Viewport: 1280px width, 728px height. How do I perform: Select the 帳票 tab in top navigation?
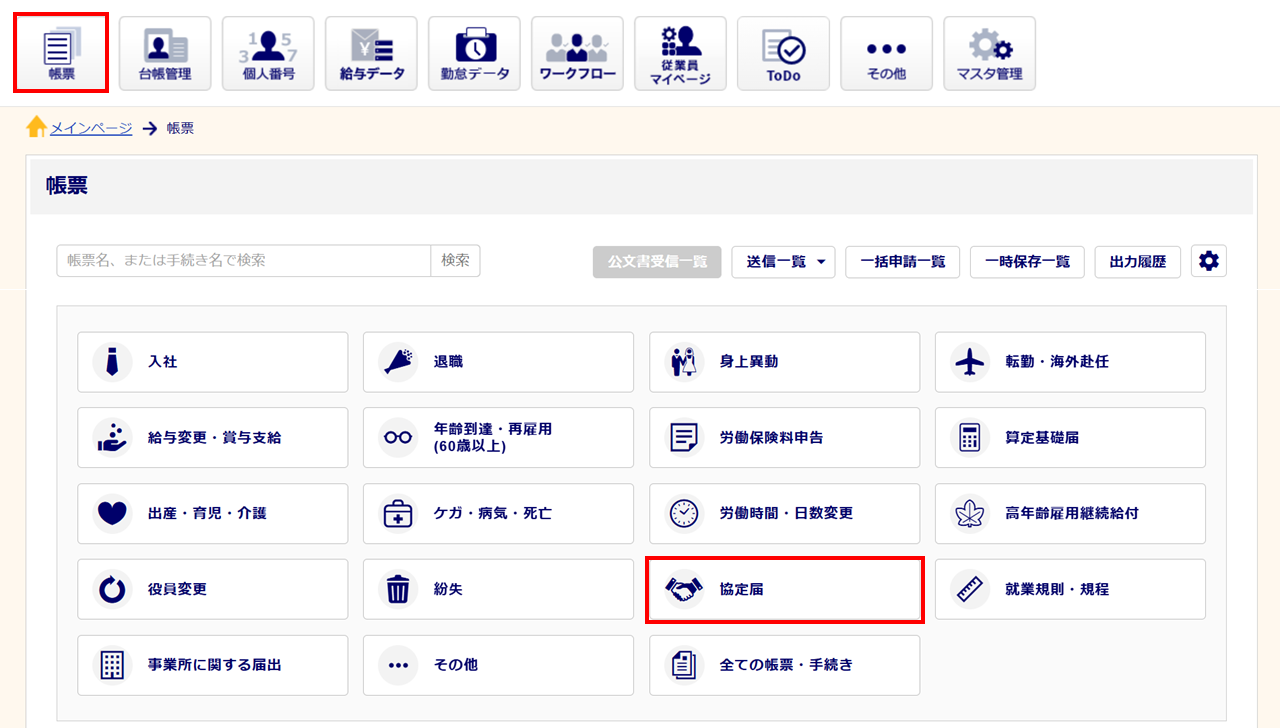pos(61,54)
